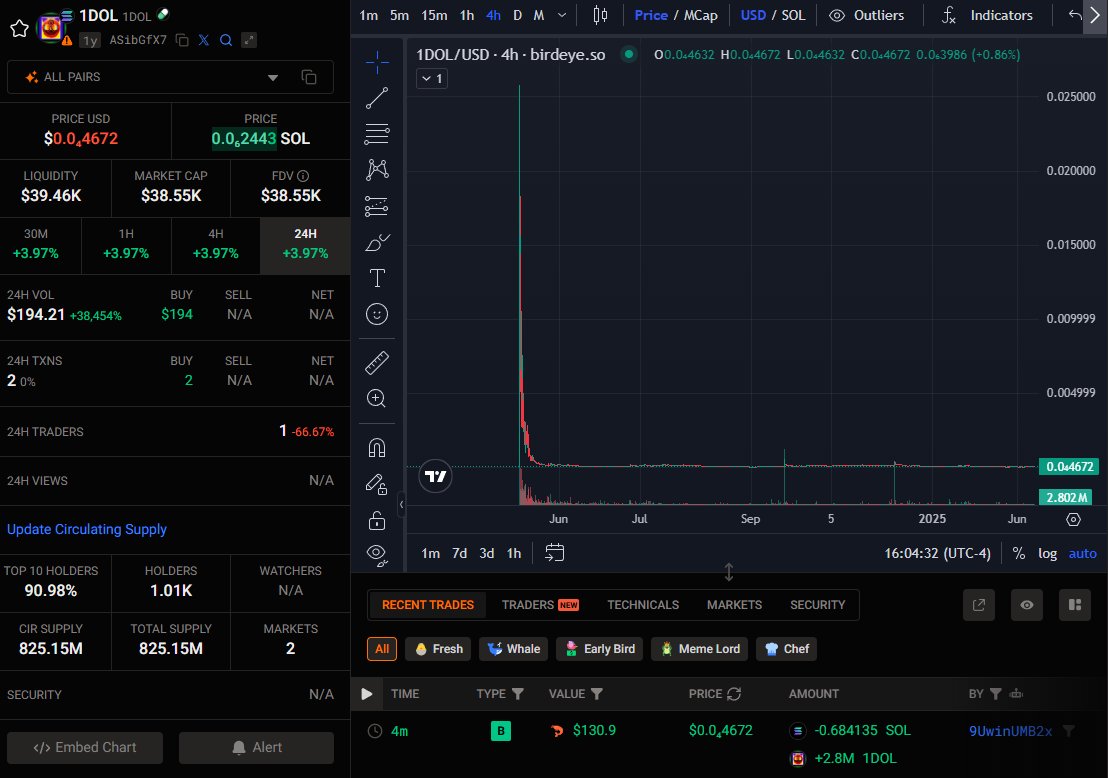Toggle the magnet snap mode

(x=377, y=448)
